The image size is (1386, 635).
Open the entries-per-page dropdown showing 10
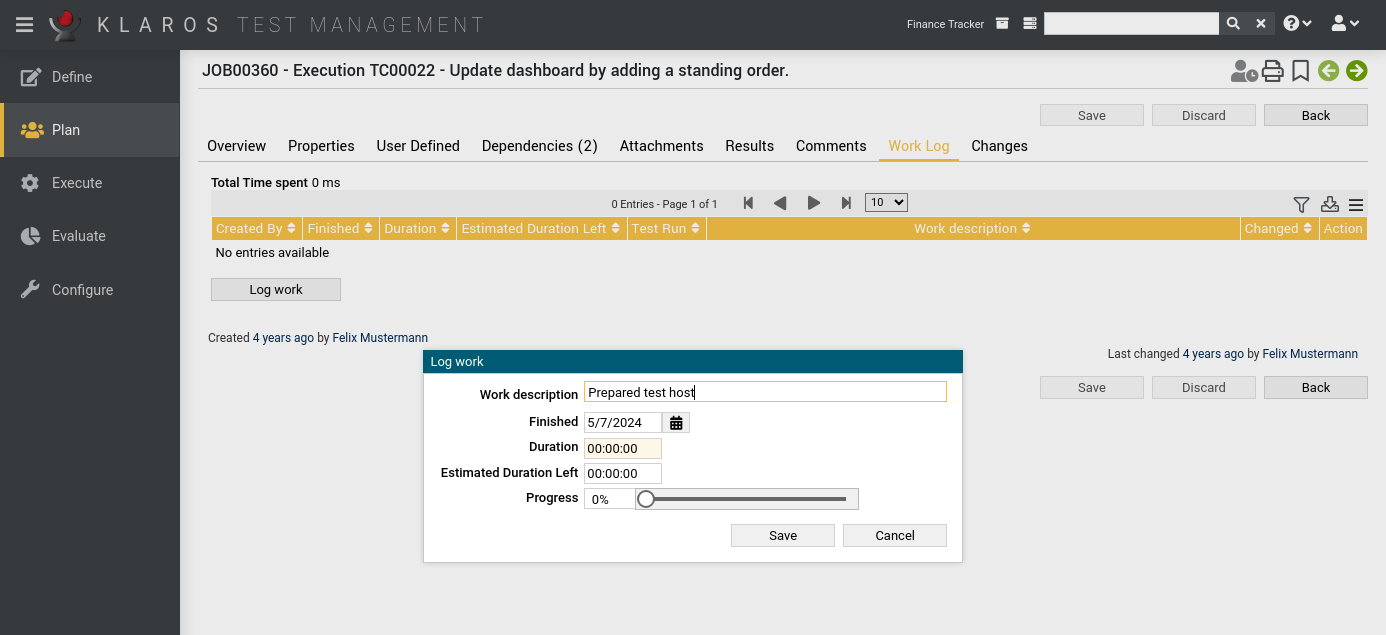coord(885,202)
